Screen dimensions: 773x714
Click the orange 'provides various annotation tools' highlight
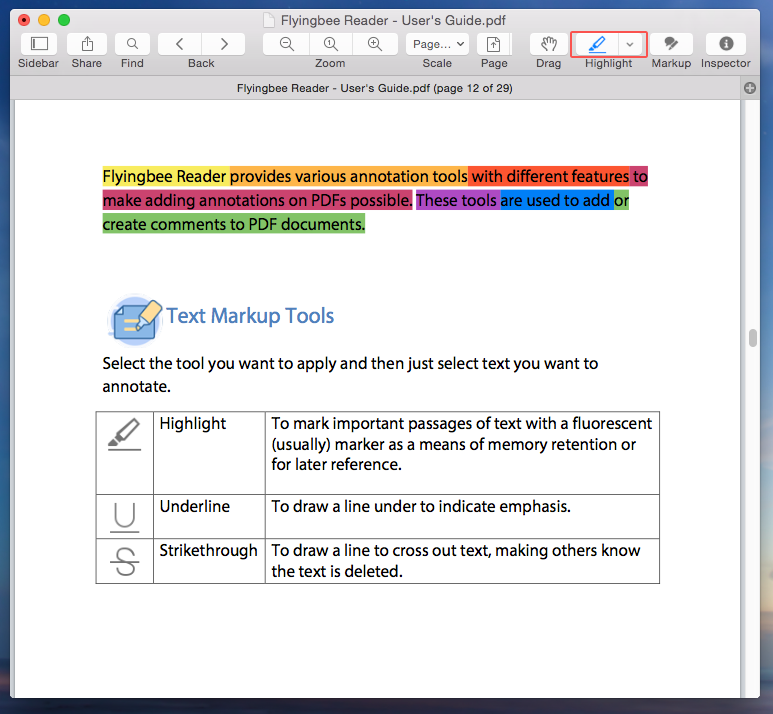[349, 176]
